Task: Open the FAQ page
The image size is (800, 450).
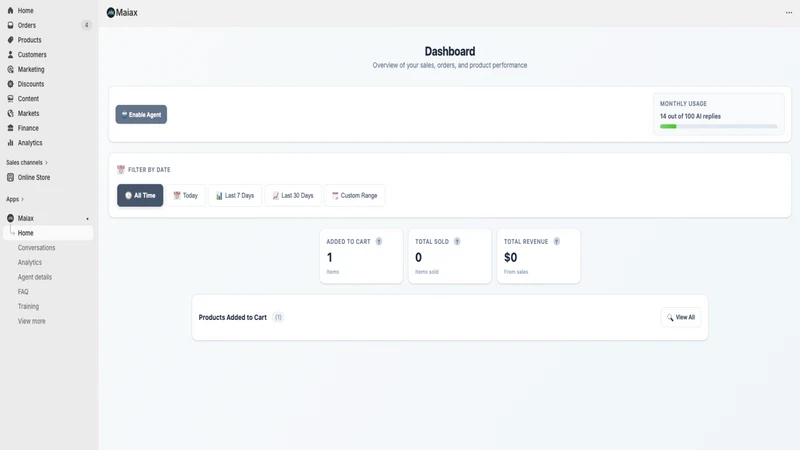Action: [x=23, y=292]
